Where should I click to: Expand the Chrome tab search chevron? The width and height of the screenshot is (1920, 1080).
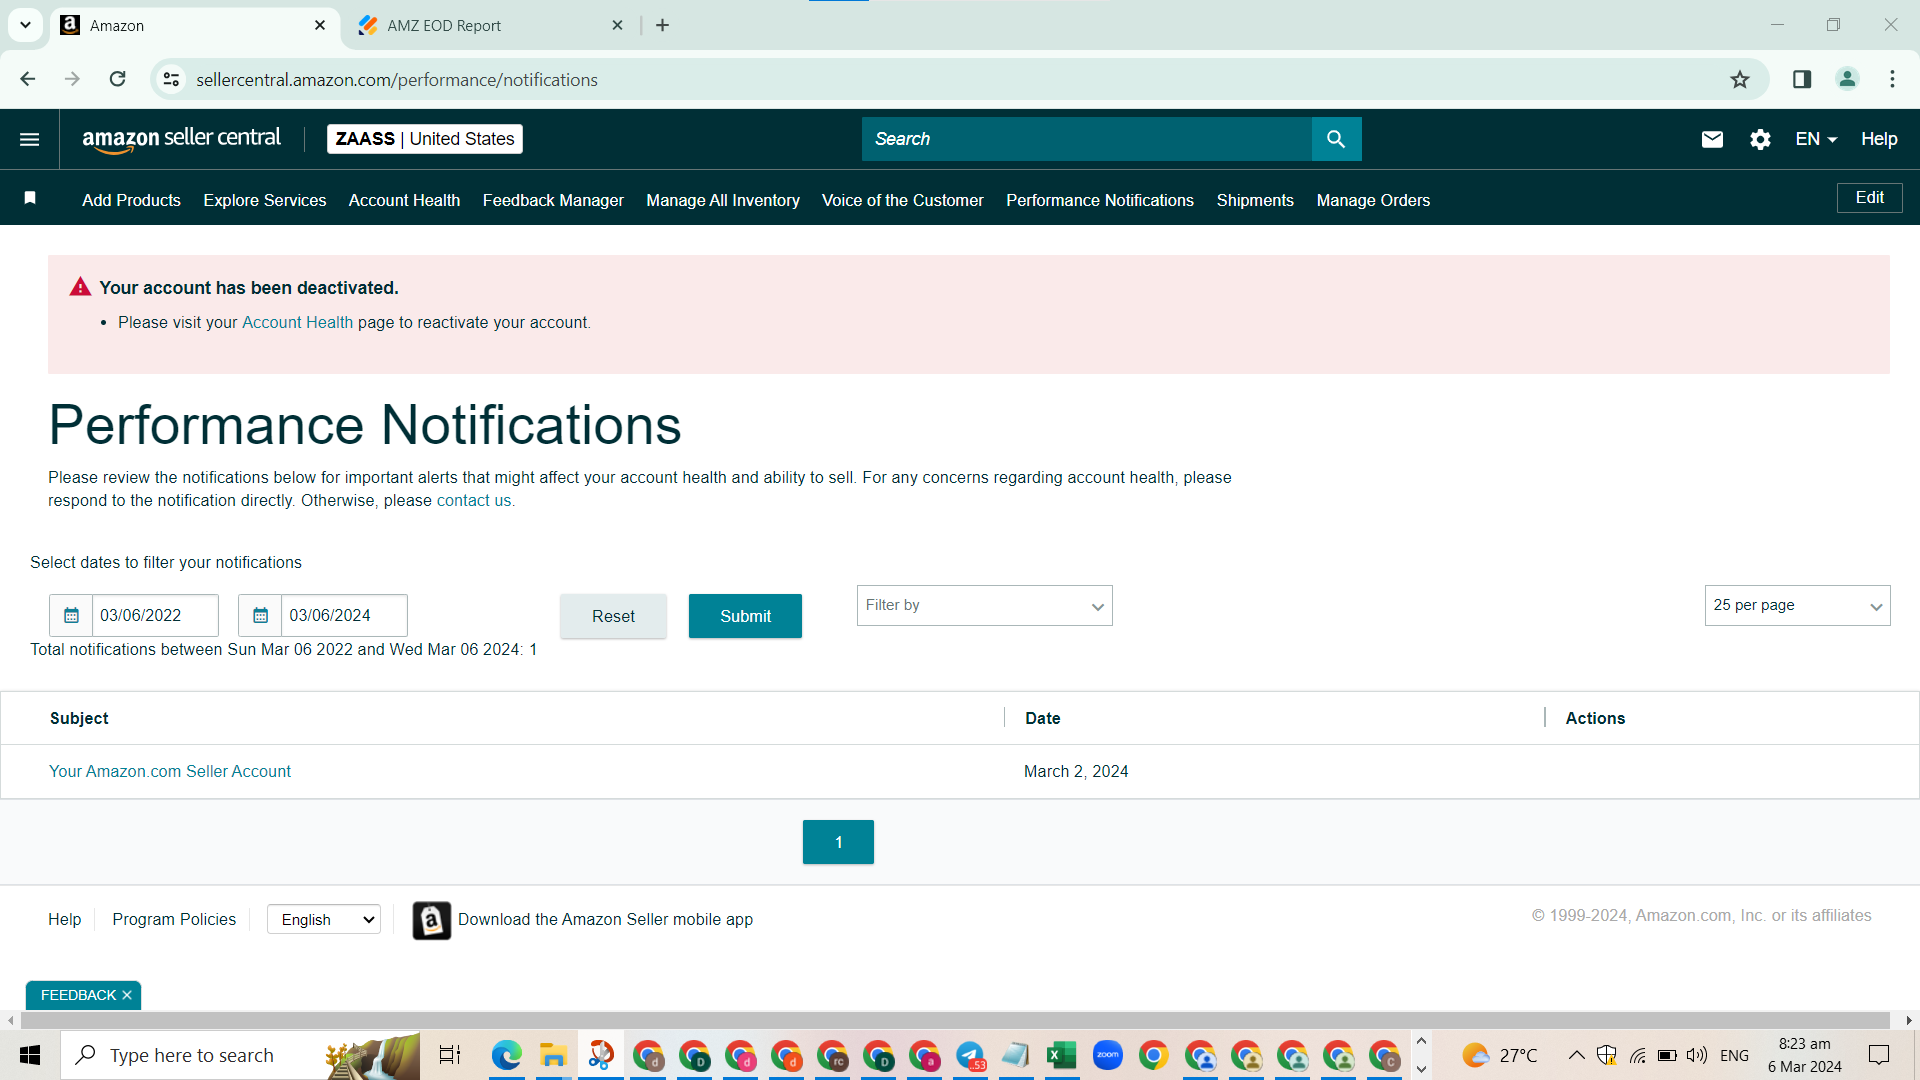[25, 25]
